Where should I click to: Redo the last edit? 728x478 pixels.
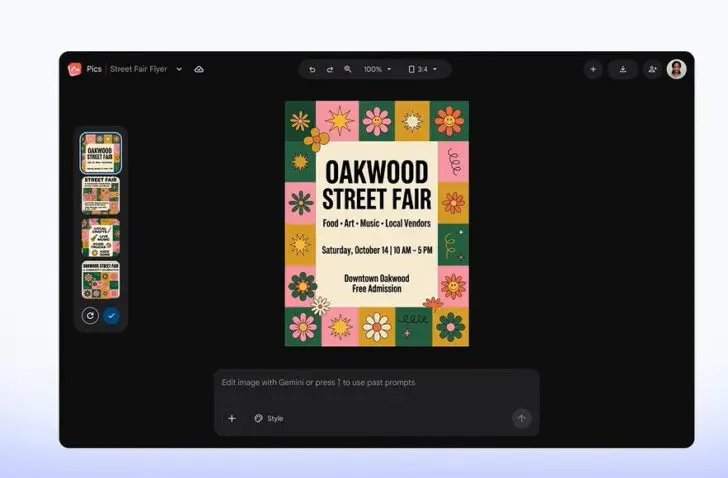(x=330, y=69)
